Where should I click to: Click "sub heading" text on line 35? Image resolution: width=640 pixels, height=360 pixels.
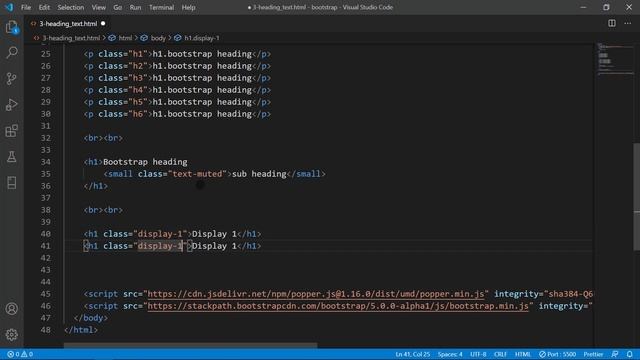point(259,174)
